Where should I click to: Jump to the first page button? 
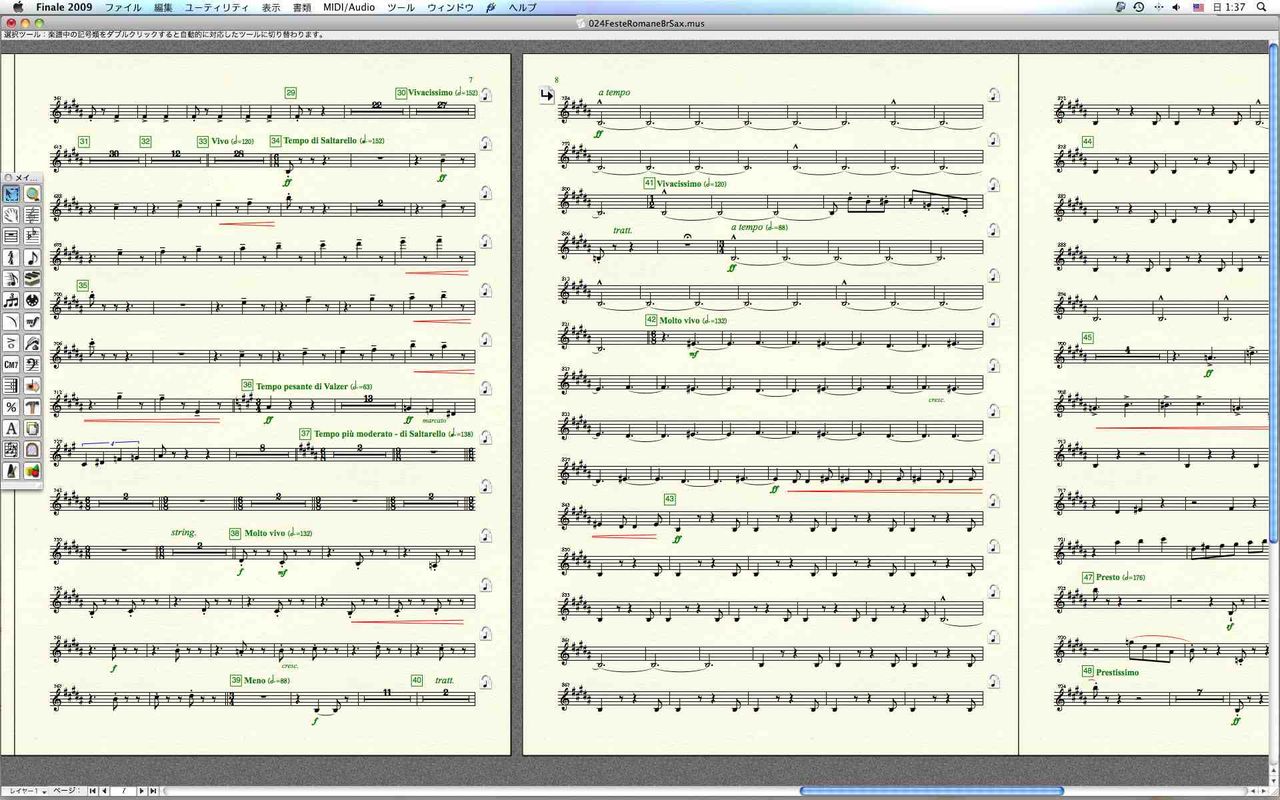pos(93,791)
